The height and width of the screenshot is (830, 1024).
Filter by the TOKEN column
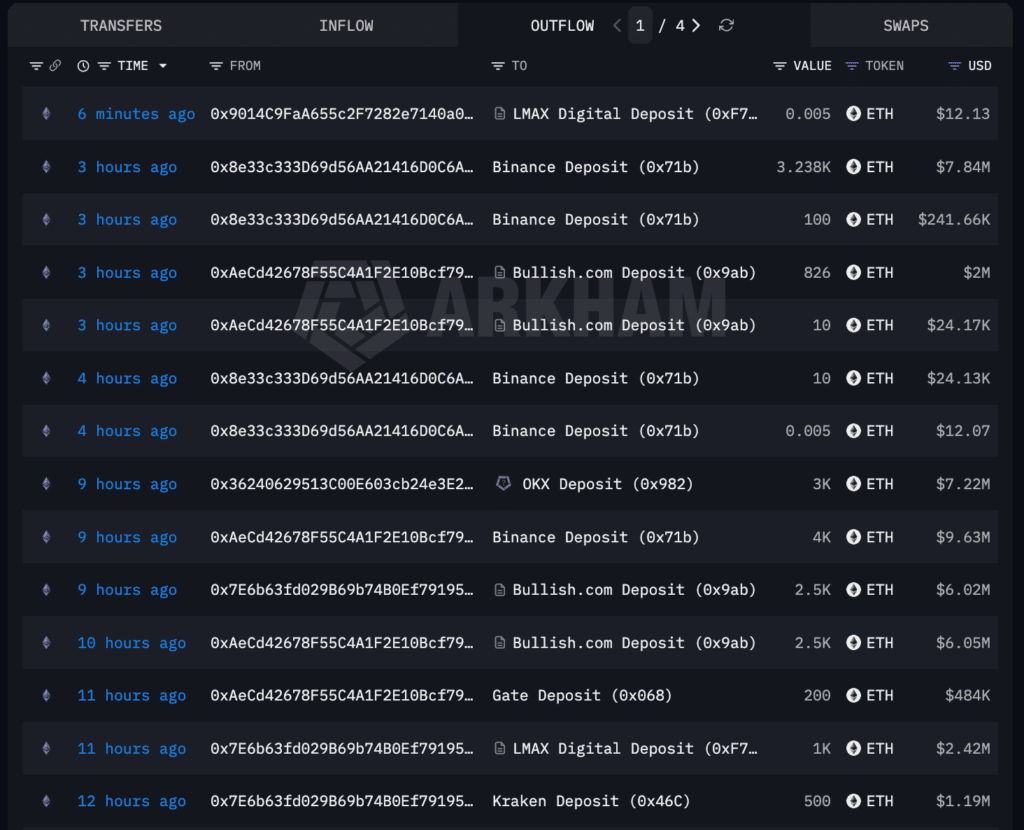(x=852, y=66)
